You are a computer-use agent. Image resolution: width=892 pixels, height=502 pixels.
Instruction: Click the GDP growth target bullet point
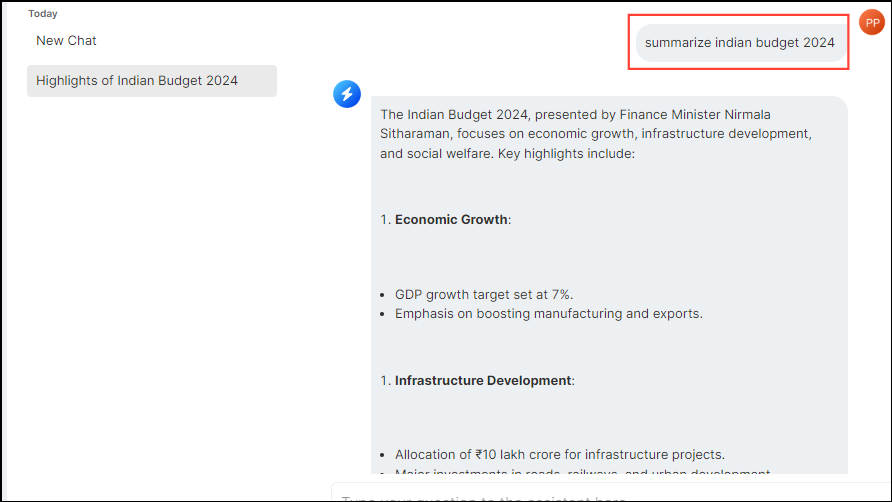tap(484, 294)
